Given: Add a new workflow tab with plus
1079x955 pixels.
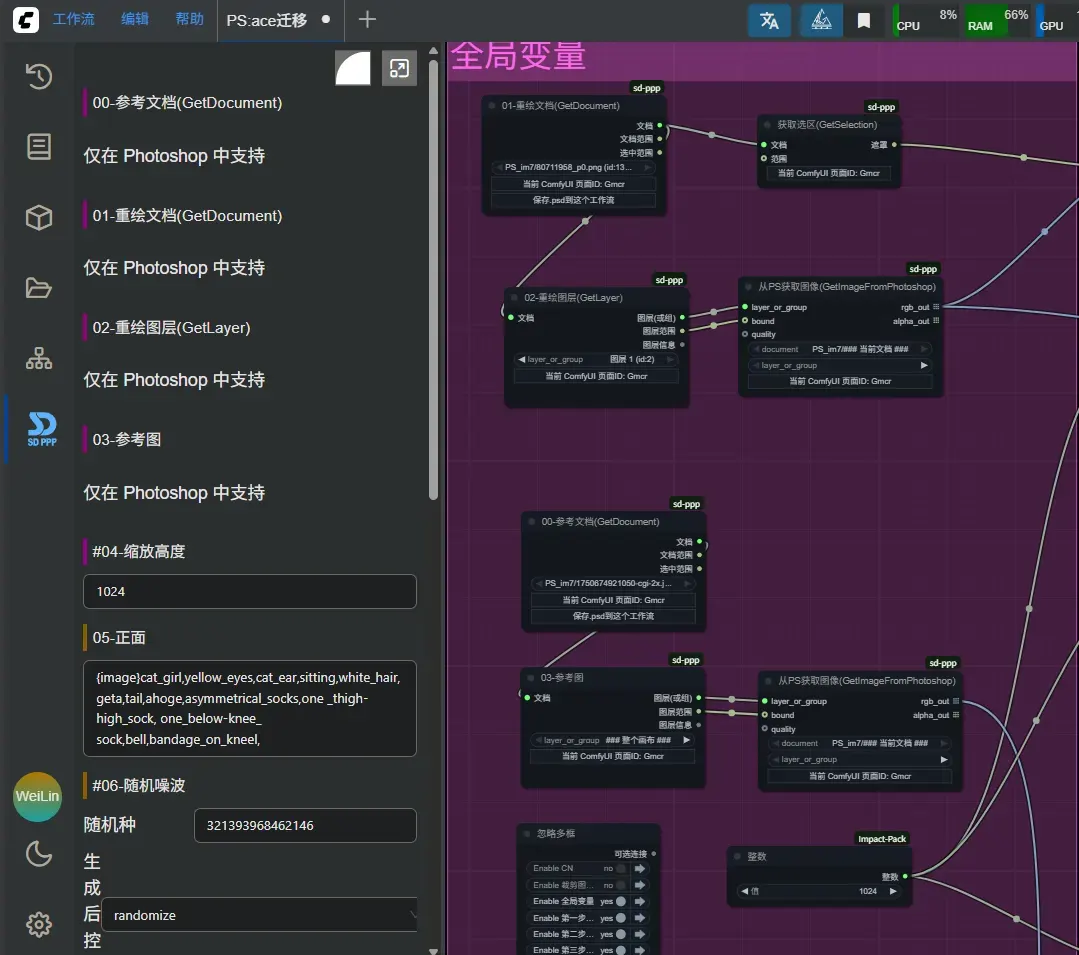Looking at the screenshot, I should [x=367, y=19].
